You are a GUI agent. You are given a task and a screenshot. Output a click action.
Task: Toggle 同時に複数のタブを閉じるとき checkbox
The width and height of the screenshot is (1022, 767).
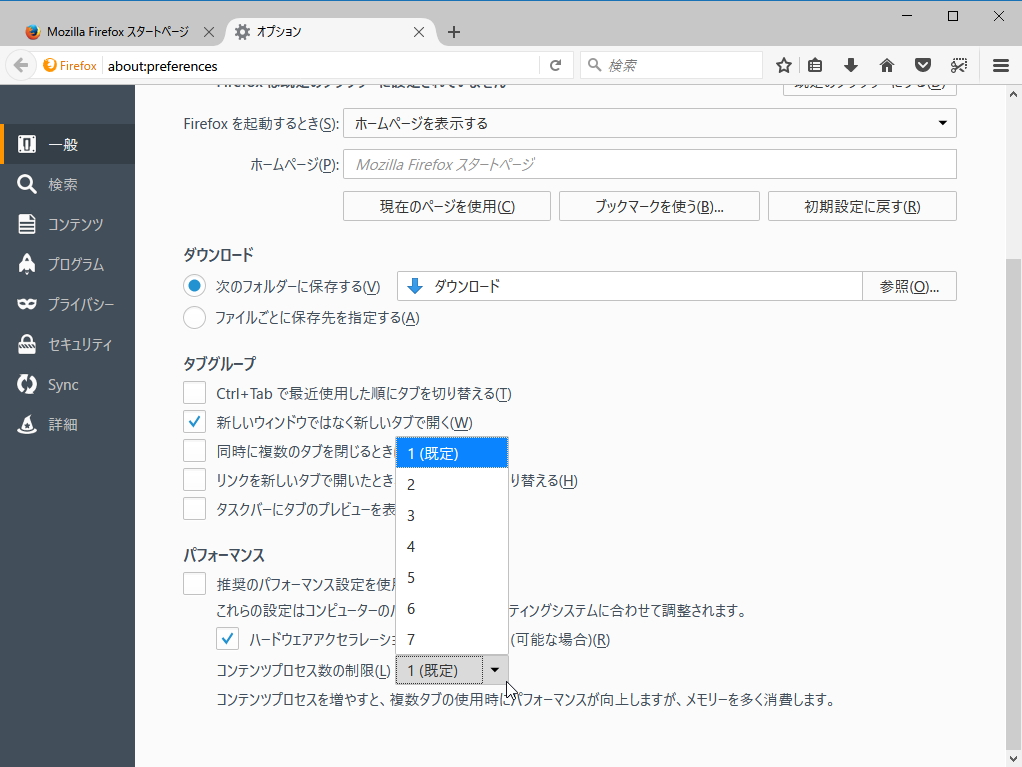[x=194, y=451]
